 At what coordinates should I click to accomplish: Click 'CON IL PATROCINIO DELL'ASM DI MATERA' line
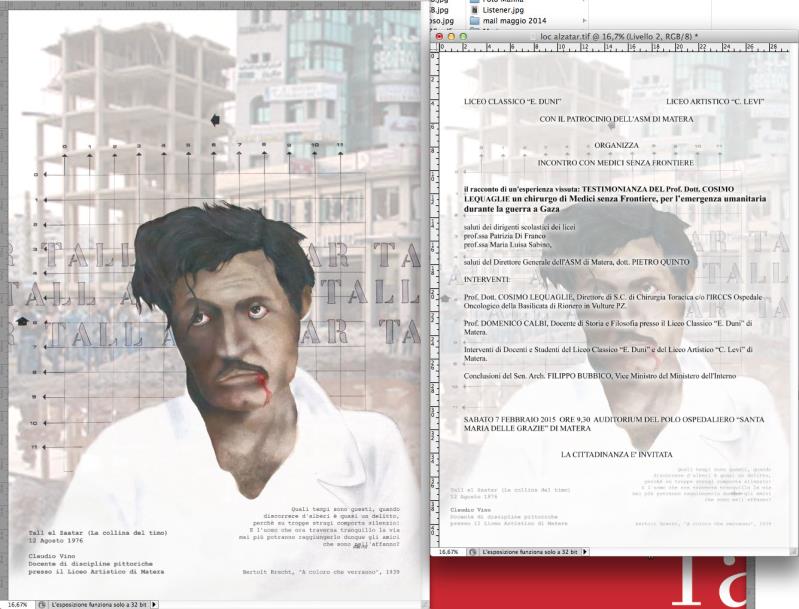click(617, 119)
